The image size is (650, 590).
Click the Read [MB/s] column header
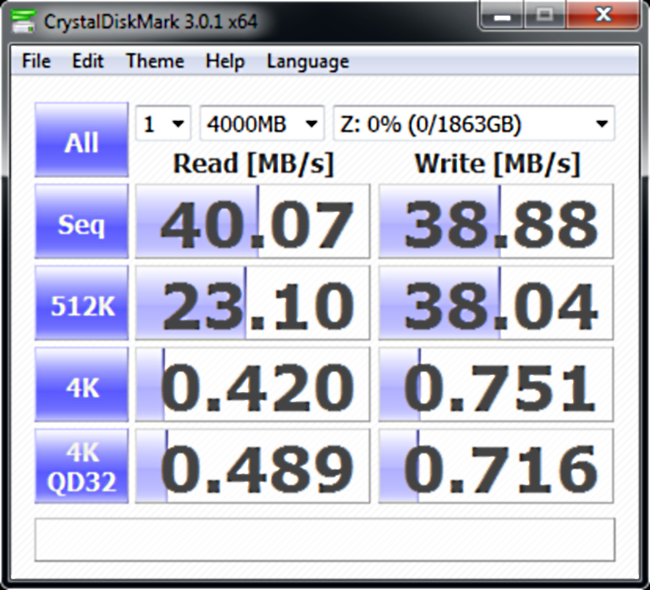pos(253,163)
